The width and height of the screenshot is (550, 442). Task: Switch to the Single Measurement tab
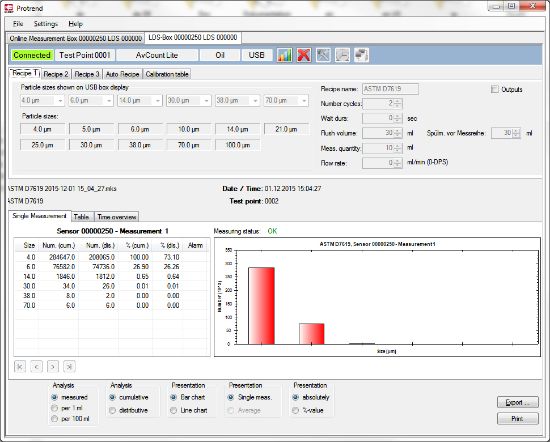click(x=40, y=216)
